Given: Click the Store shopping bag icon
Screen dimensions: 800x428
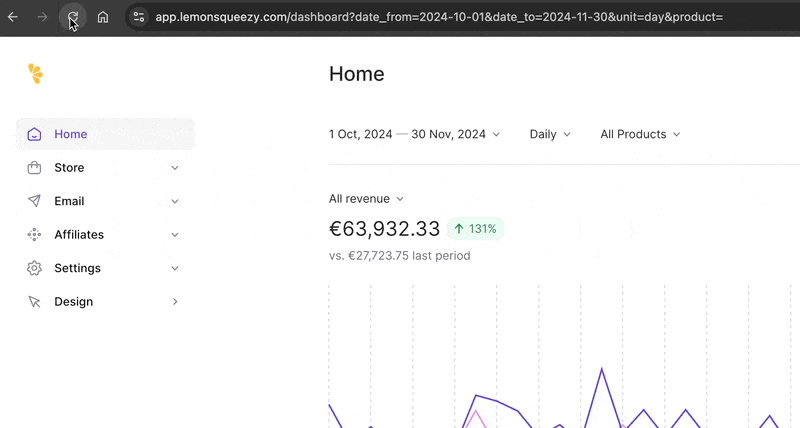Looking at the screenshot, I should point(35,168).
